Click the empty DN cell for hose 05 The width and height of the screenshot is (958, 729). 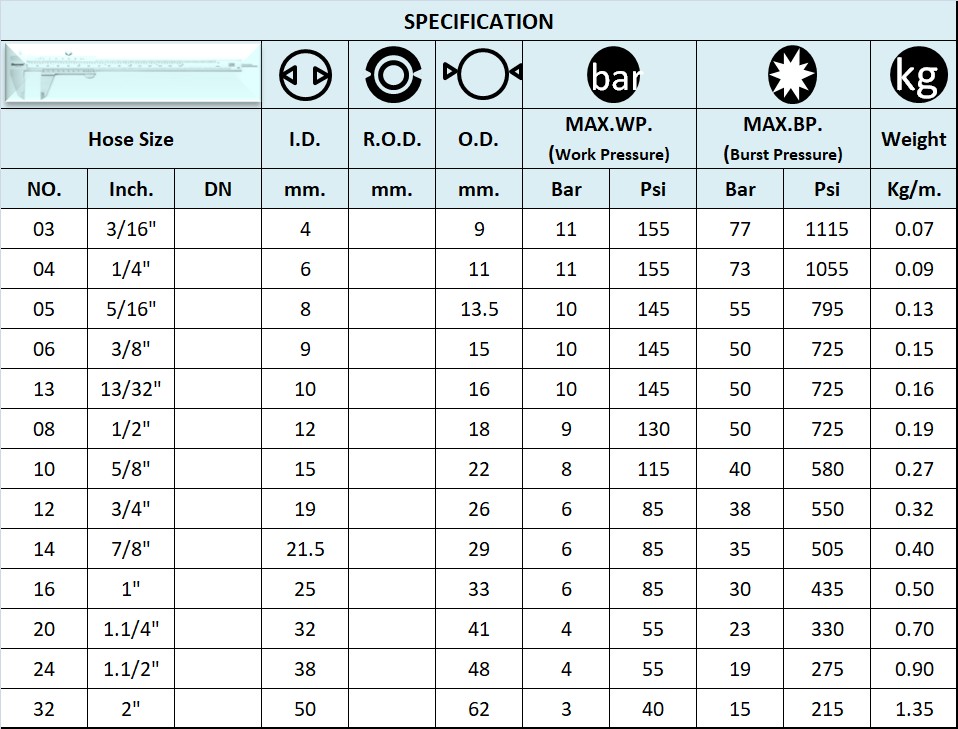216,309
